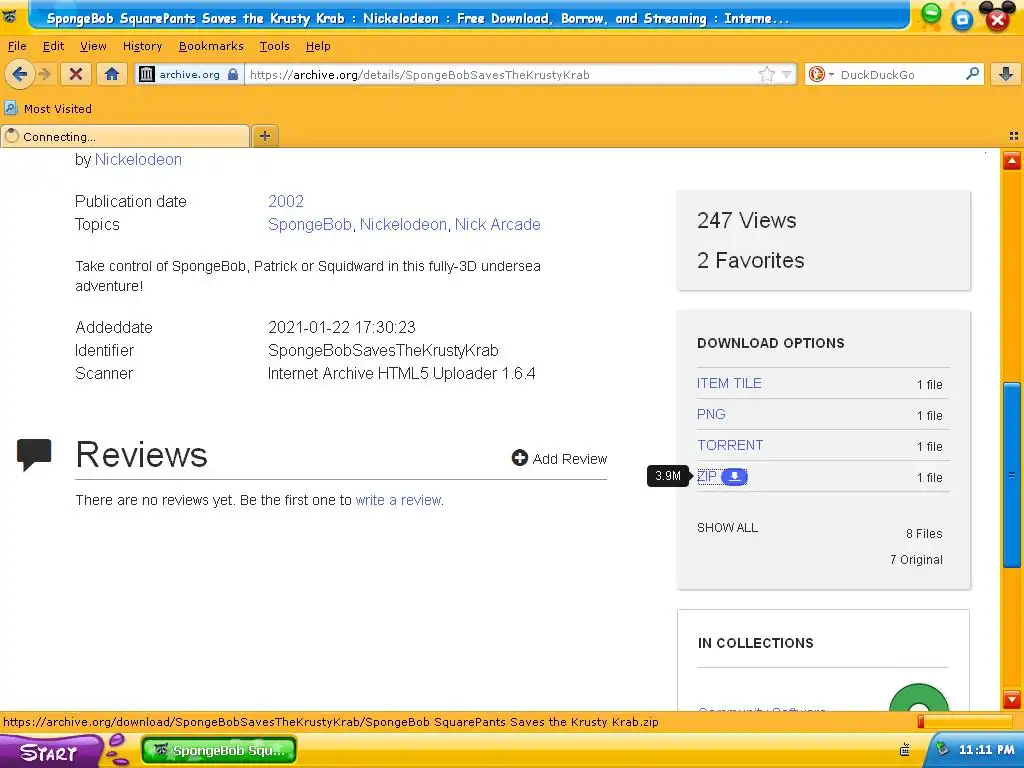Click the 7 Original count

point(916,560)
